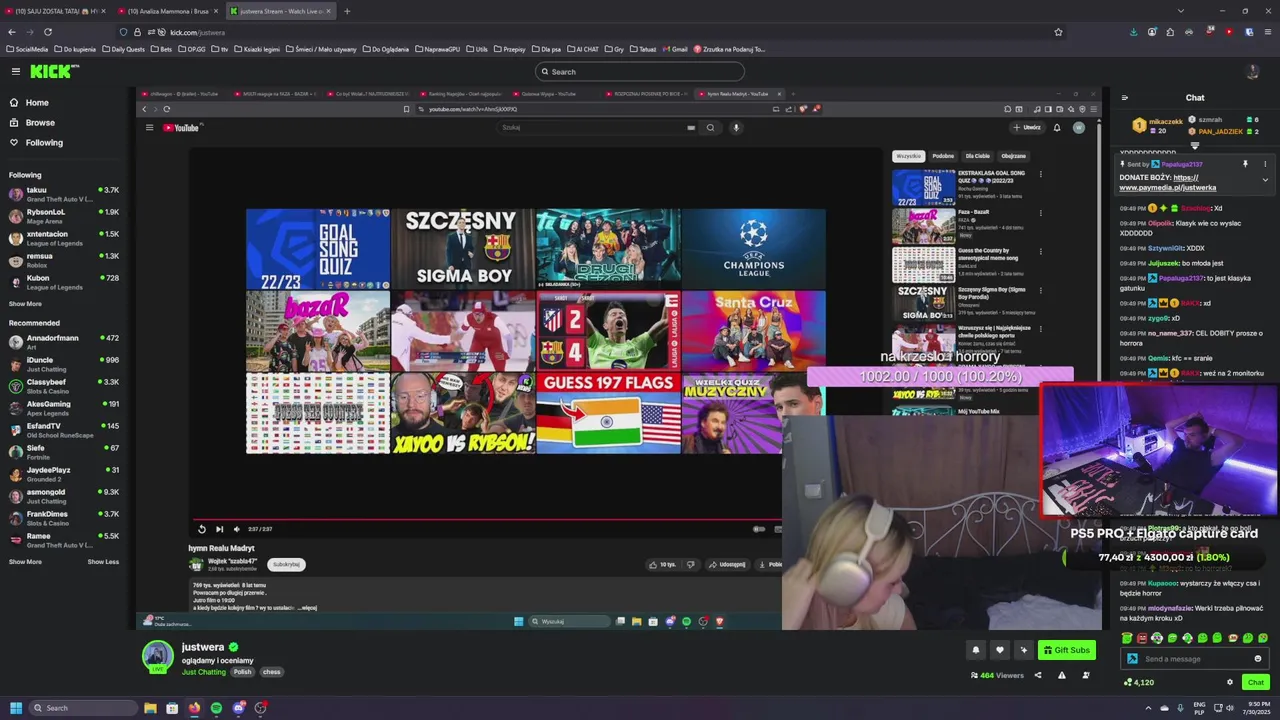Image resolution: width=1280 pixels, height=720 pixels.
Task: Collapse pinned message with chevron
Action: point(1265,180)
